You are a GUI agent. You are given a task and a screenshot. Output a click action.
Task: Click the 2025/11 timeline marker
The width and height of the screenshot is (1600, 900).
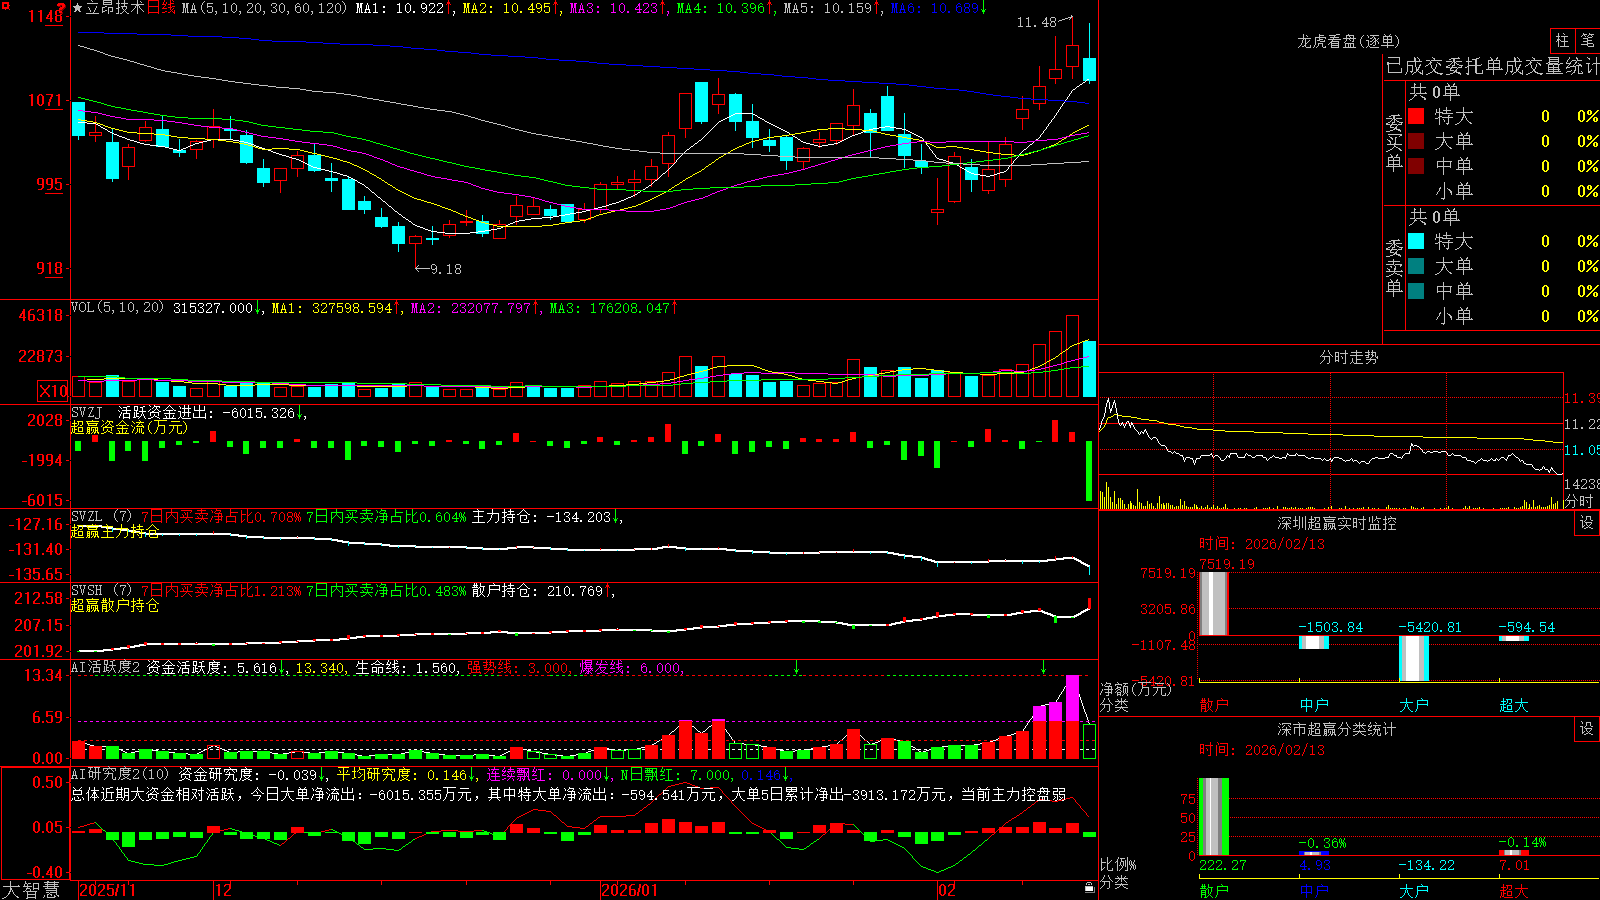click(x=107, y=890)
